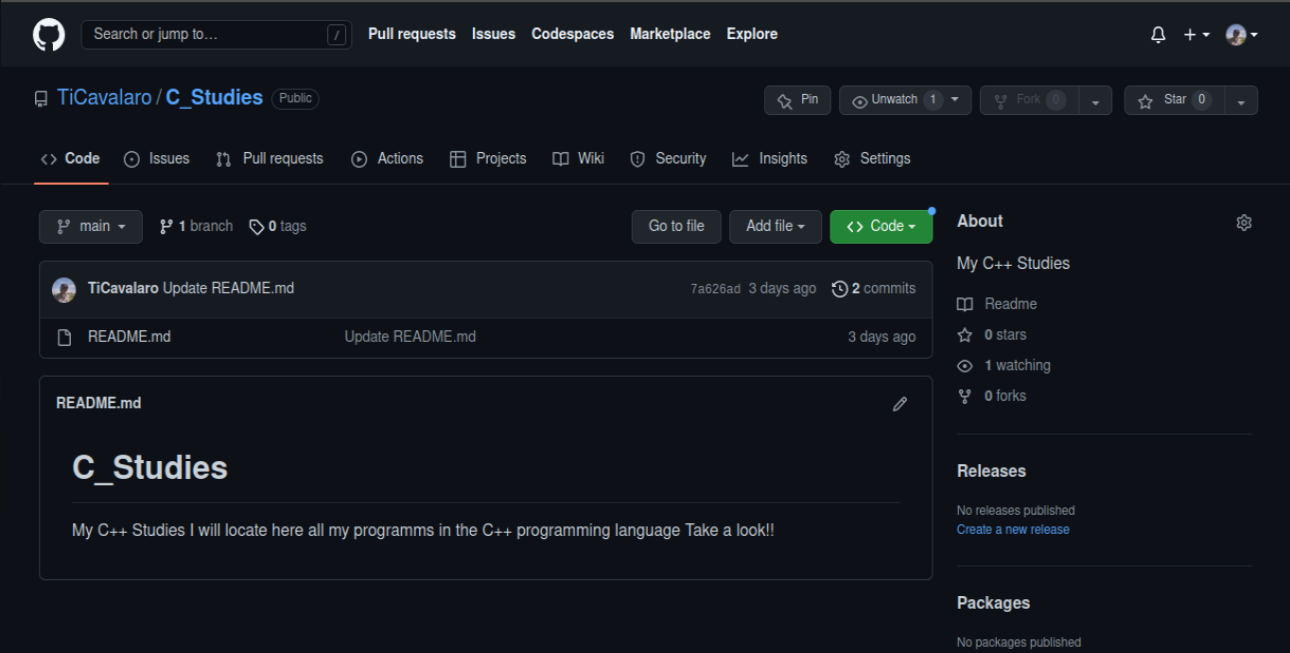This screenshot has height=653, width=1290.
Task: Open the create new plus menu
Action: pos(1197,35)
